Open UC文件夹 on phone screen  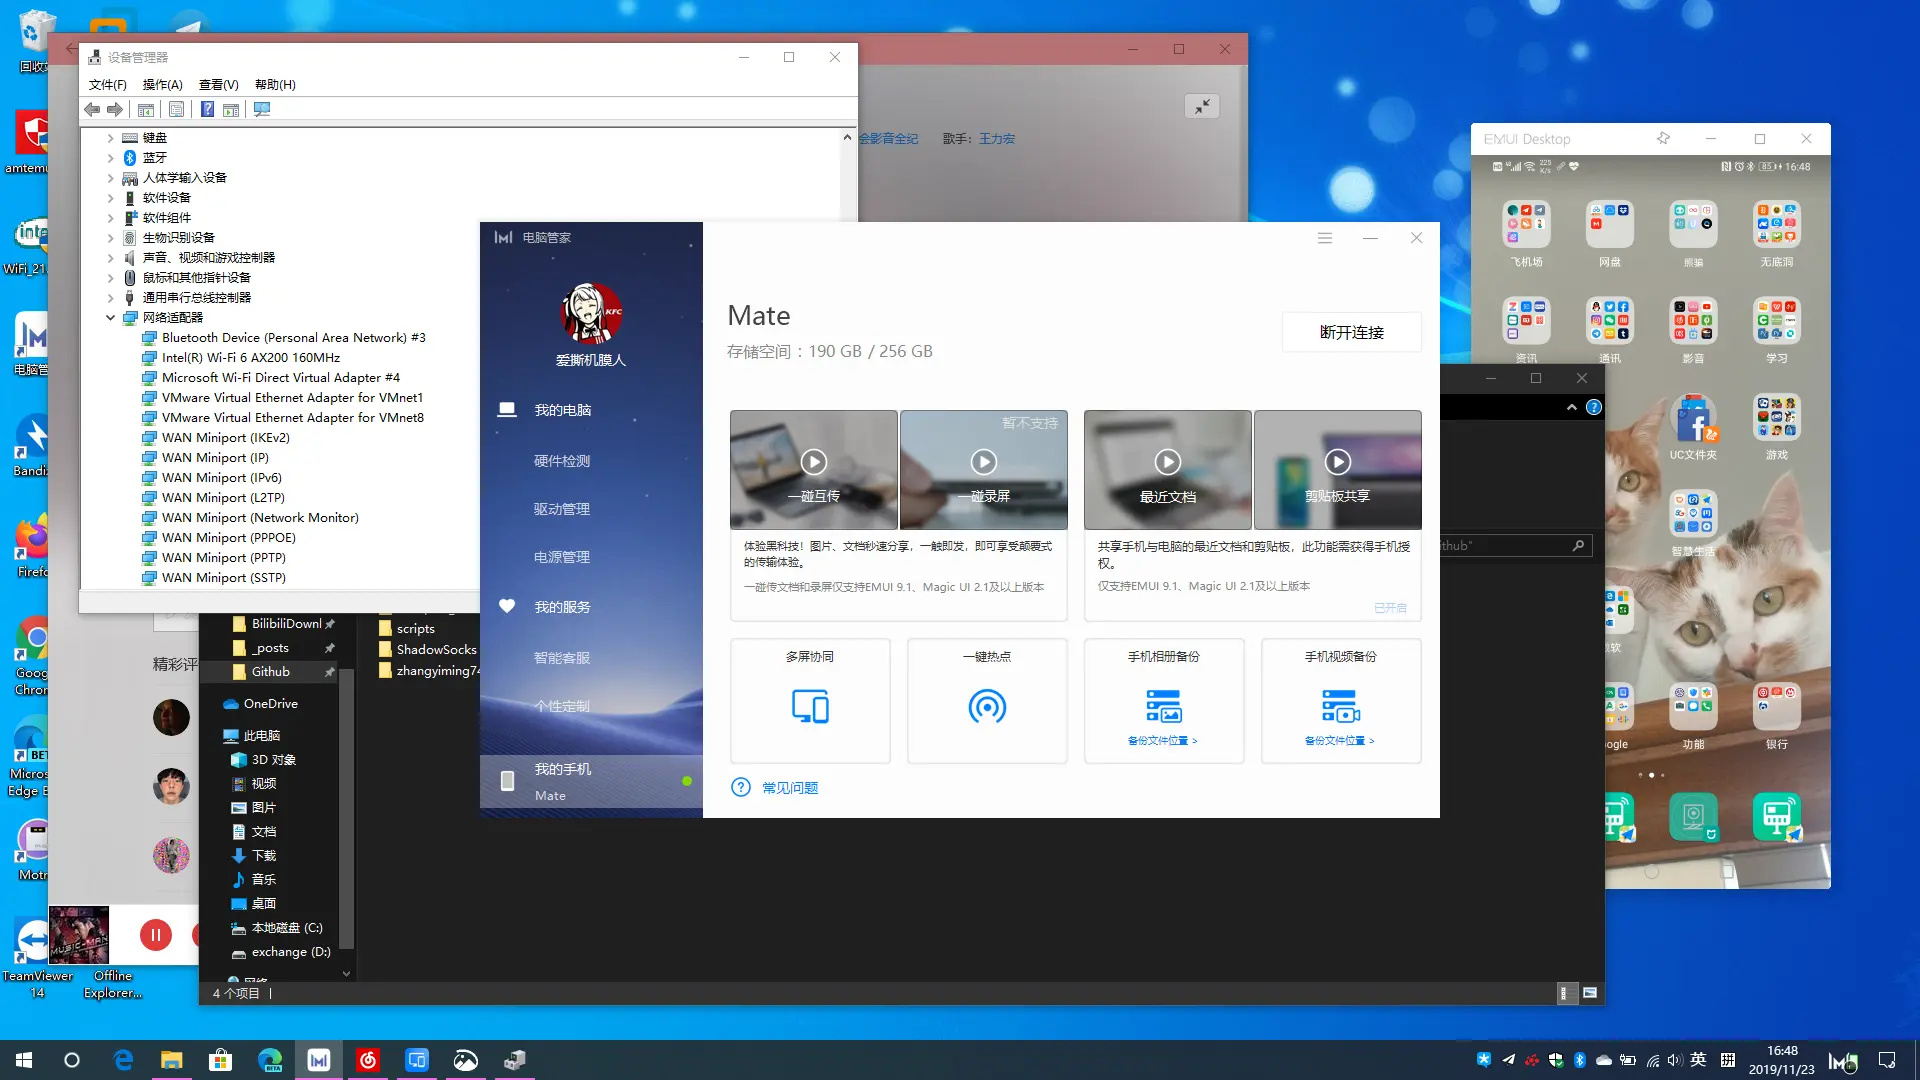click(x=1693, y=418)
